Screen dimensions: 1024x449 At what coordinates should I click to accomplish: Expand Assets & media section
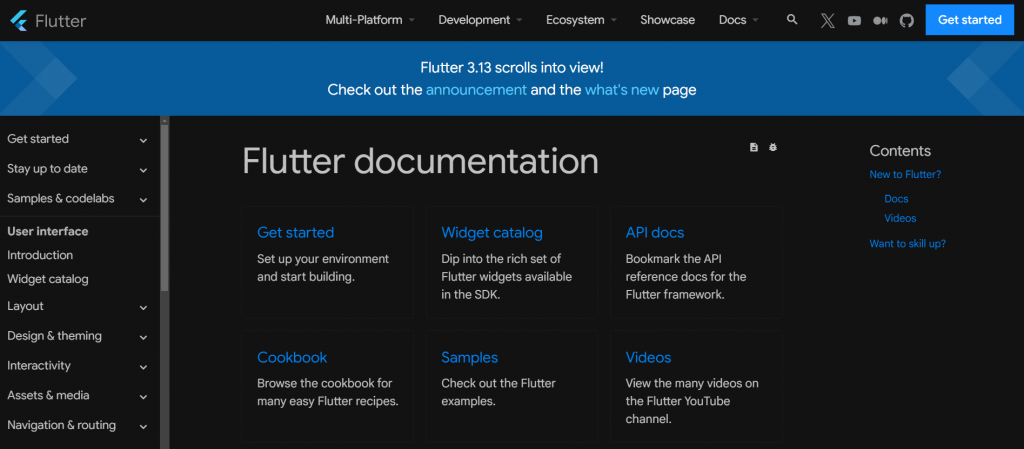78,395
